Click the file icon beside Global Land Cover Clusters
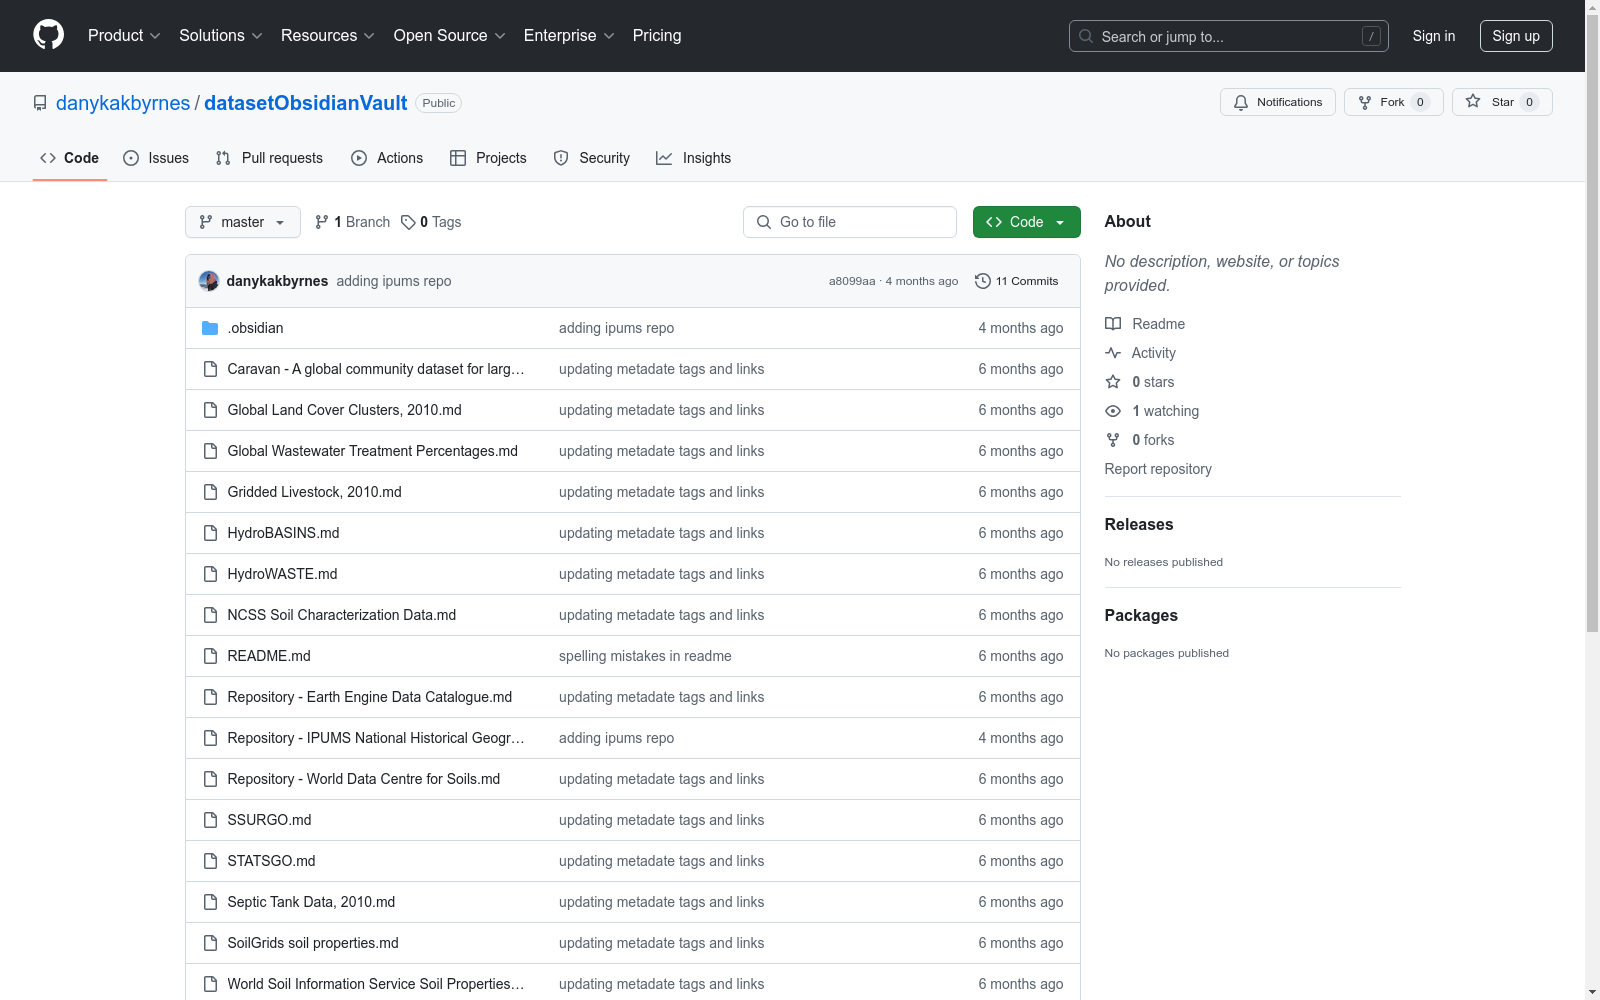This screenshot has height=1000, width=1600. pyautogui.click(x=210, y=410)
